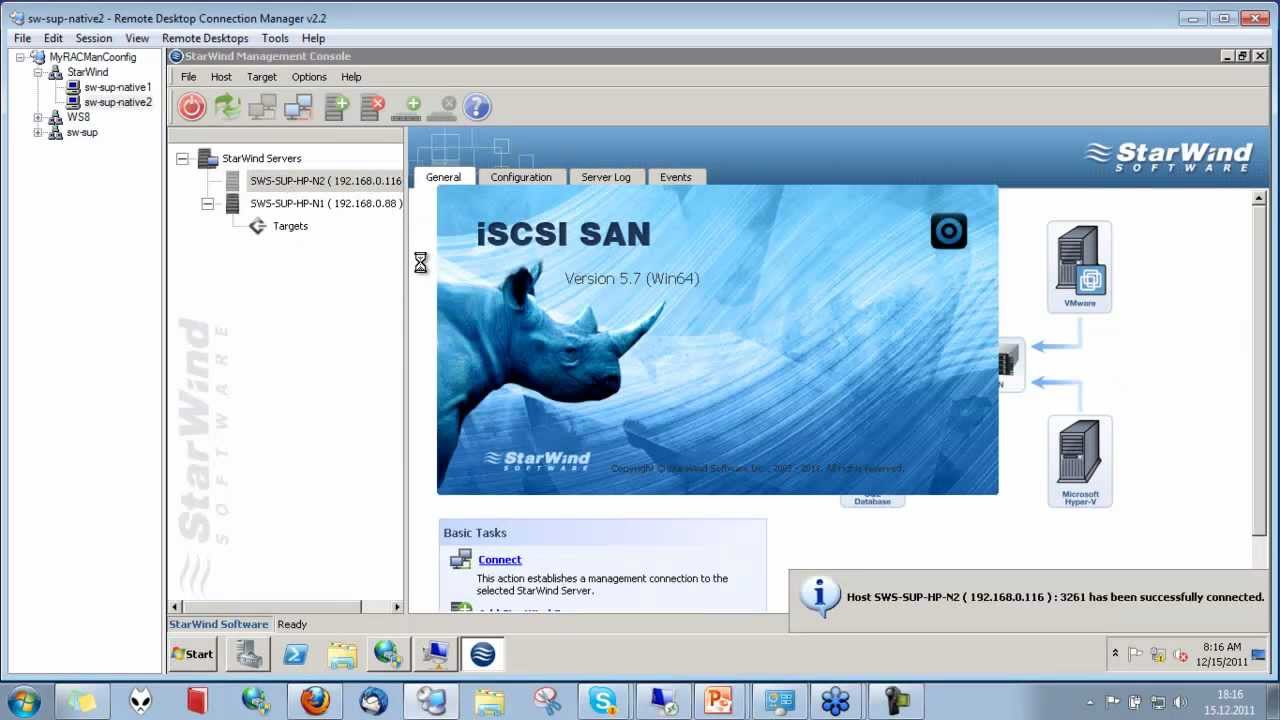
Task: Select sw-sup-native2 in the RDC tree
Action: [118, 102]
